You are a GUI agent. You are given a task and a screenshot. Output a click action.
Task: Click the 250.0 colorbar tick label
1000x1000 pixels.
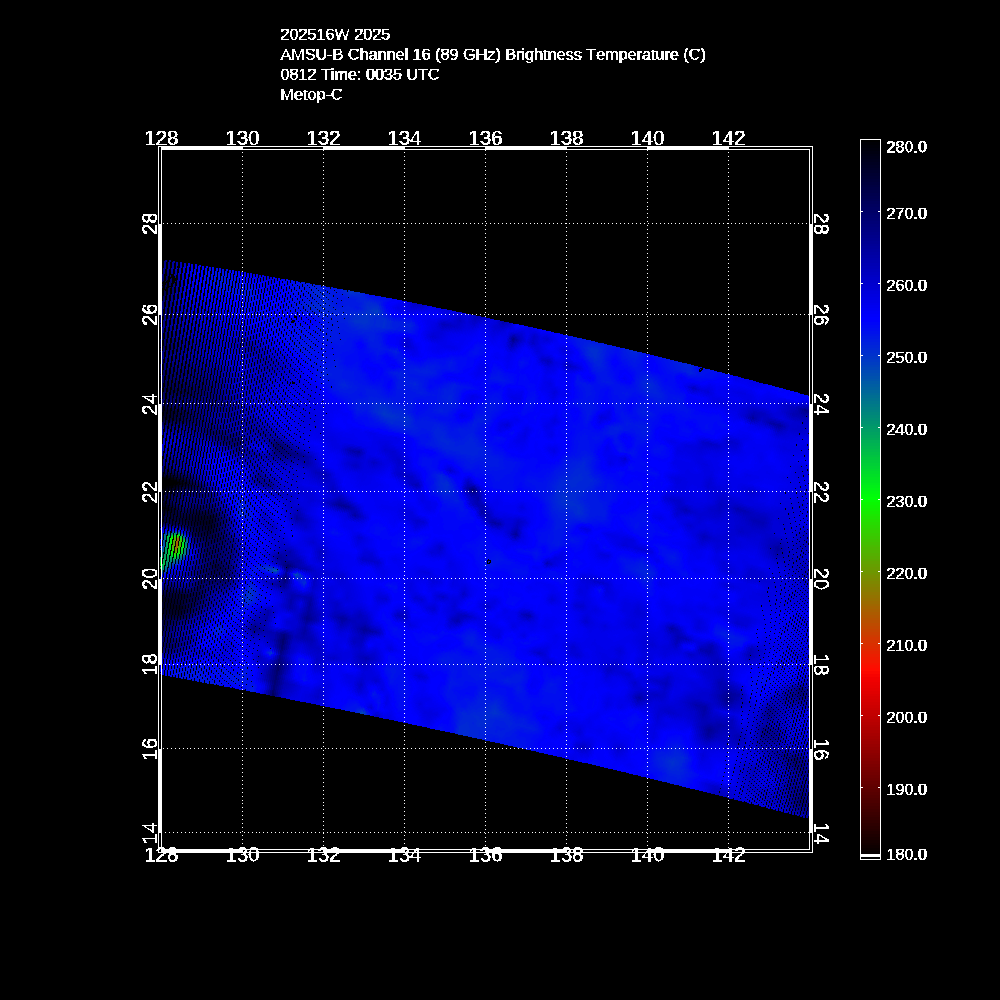click(x=906, y=357)
